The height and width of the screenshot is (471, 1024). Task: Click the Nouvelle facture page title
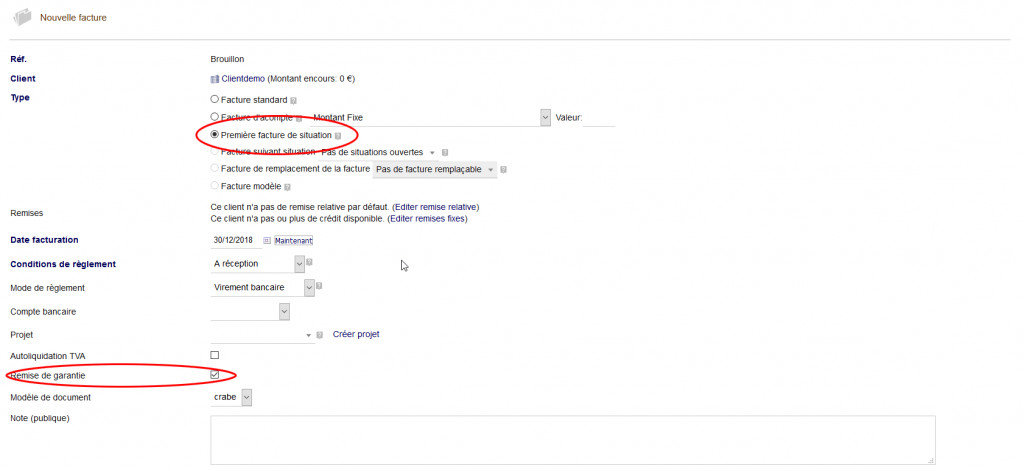tap(73, 18)
